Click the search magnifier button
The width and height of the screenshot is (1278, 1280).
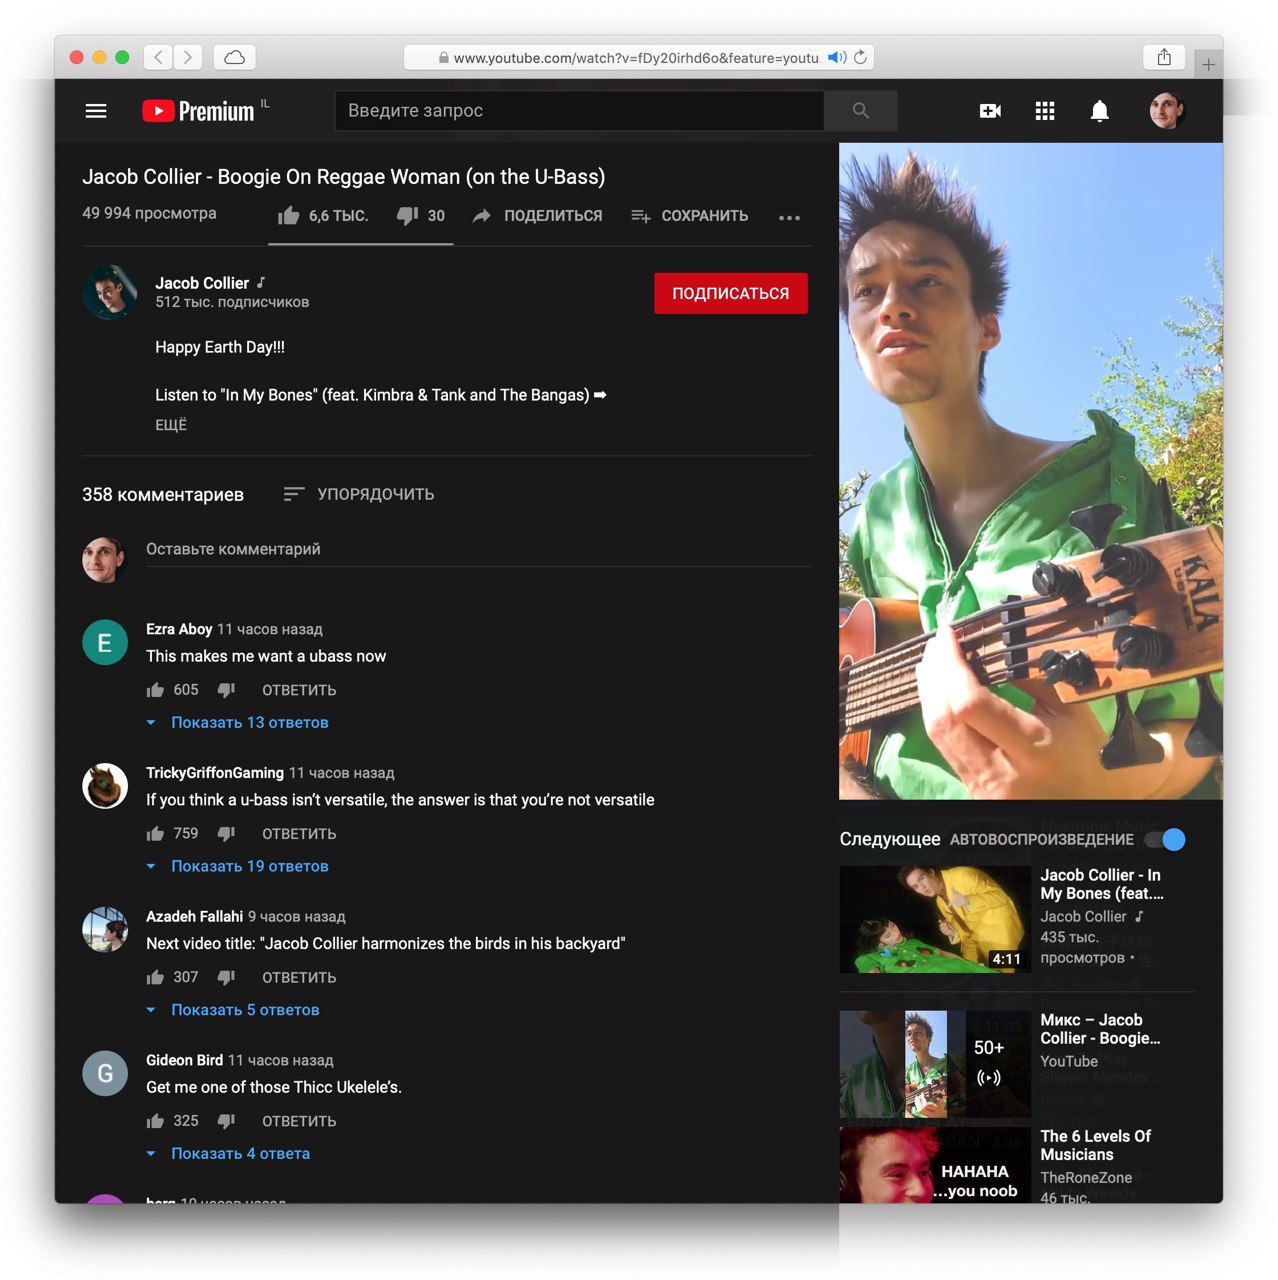[x=860, y=111]
